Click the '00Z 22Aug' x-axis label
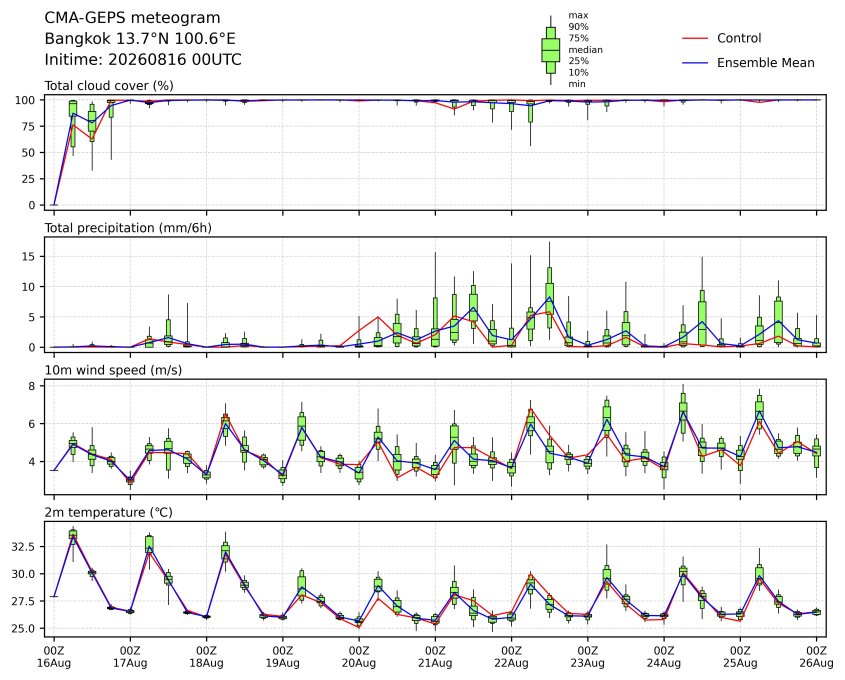The height and width of the screenshot is (680, 845). 511,657
